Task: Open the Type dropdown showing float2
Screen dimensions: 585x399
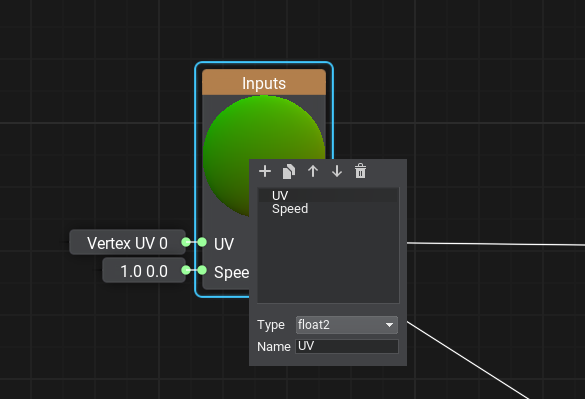Action: (347, 325)
